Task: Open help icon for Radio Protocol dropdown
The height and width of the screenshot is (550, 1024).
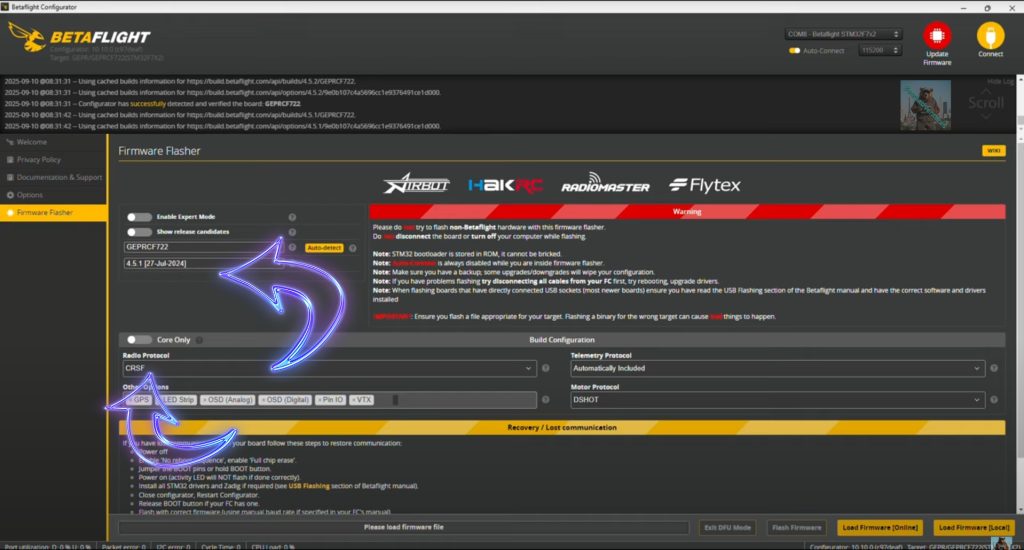Action: point(545,368)
